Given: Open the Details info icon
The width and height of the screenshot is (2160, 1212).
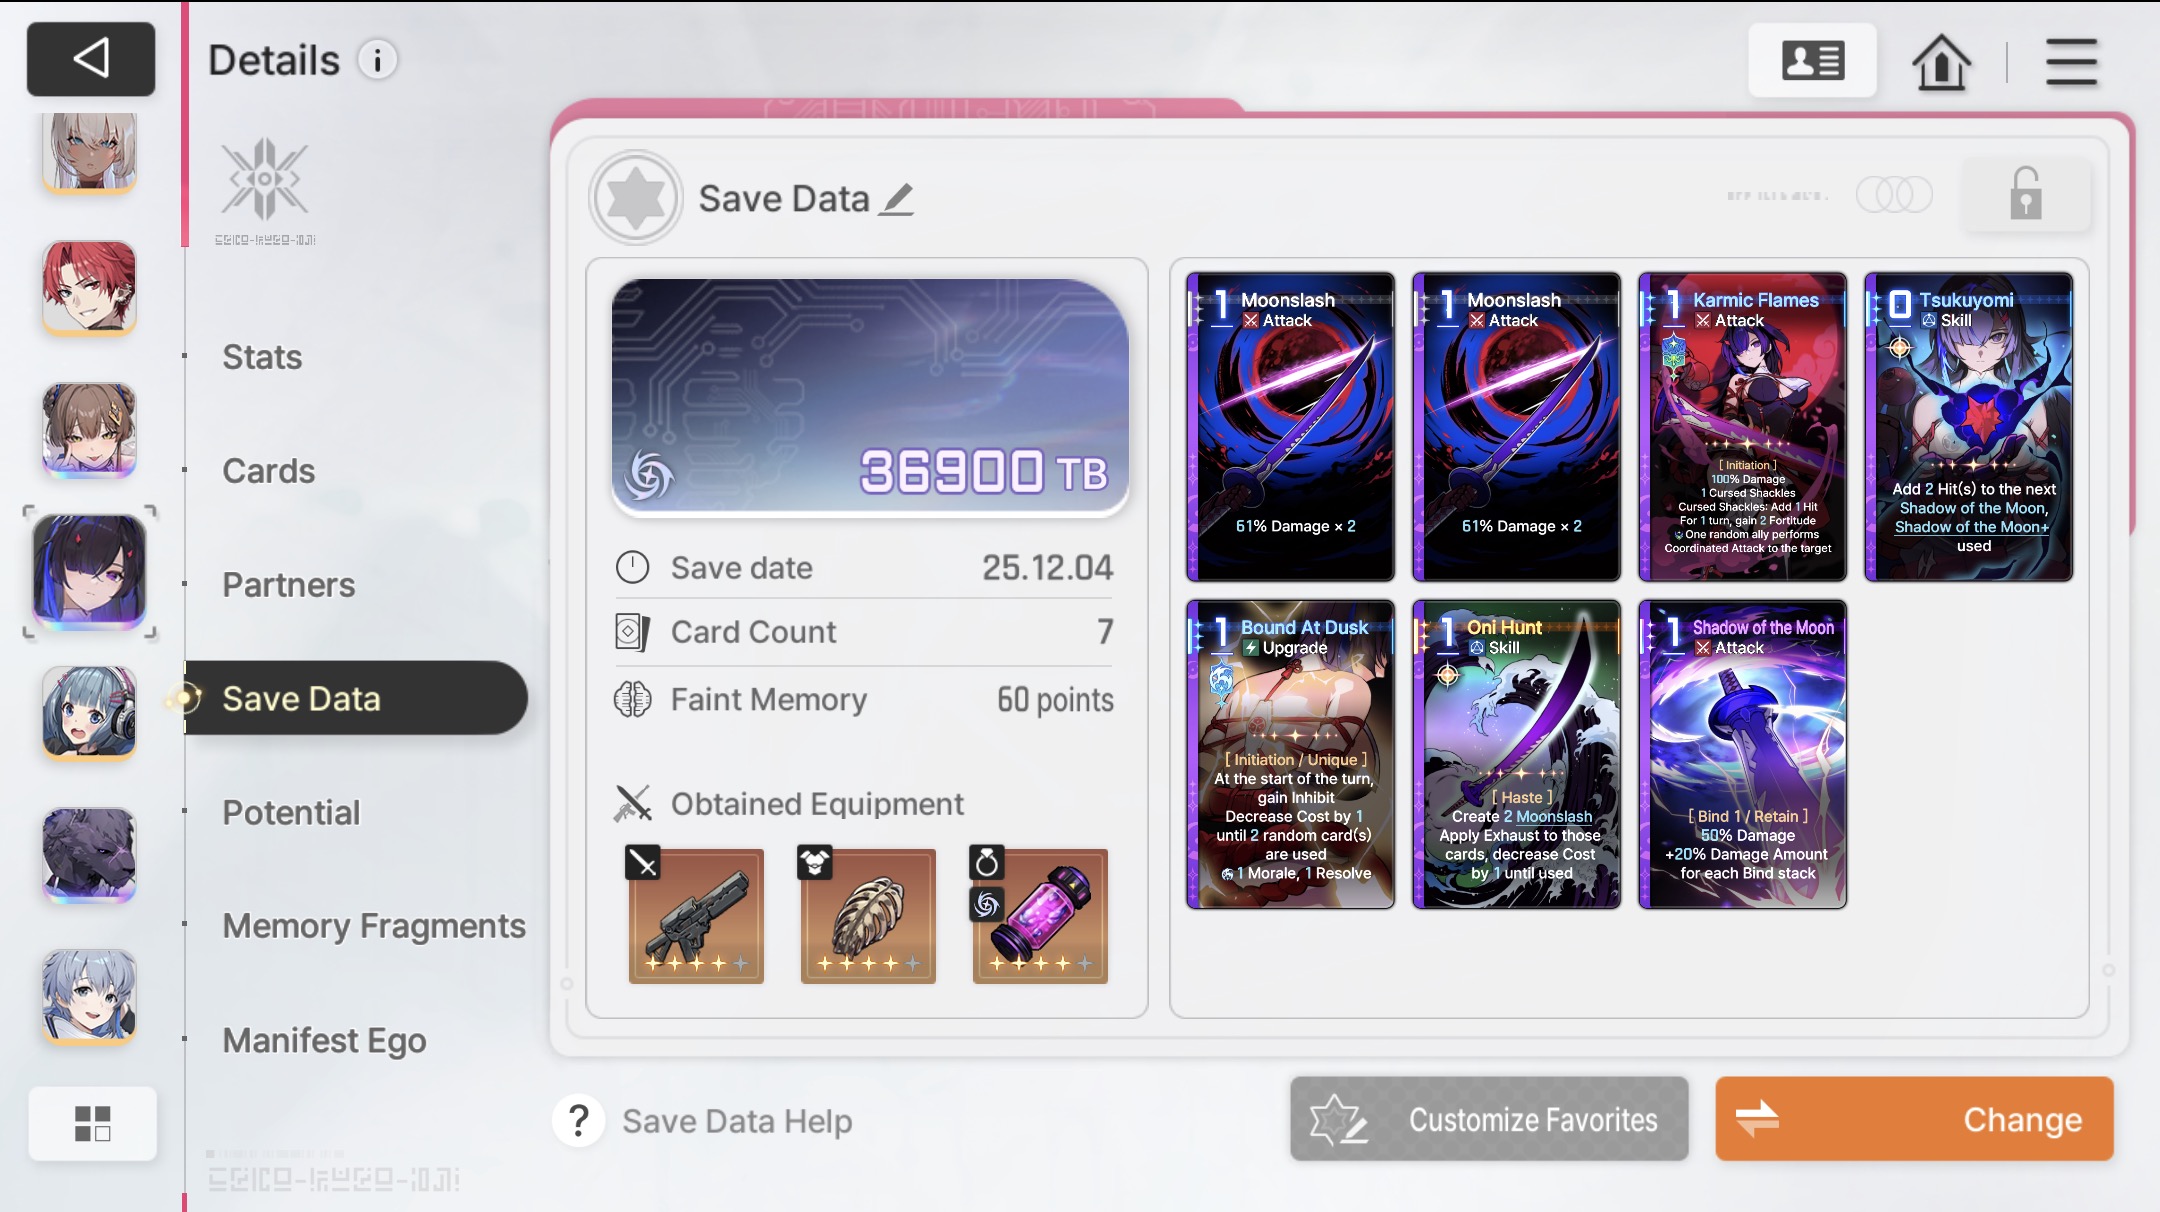Looking at the screenshot, I should coord(378,61).
